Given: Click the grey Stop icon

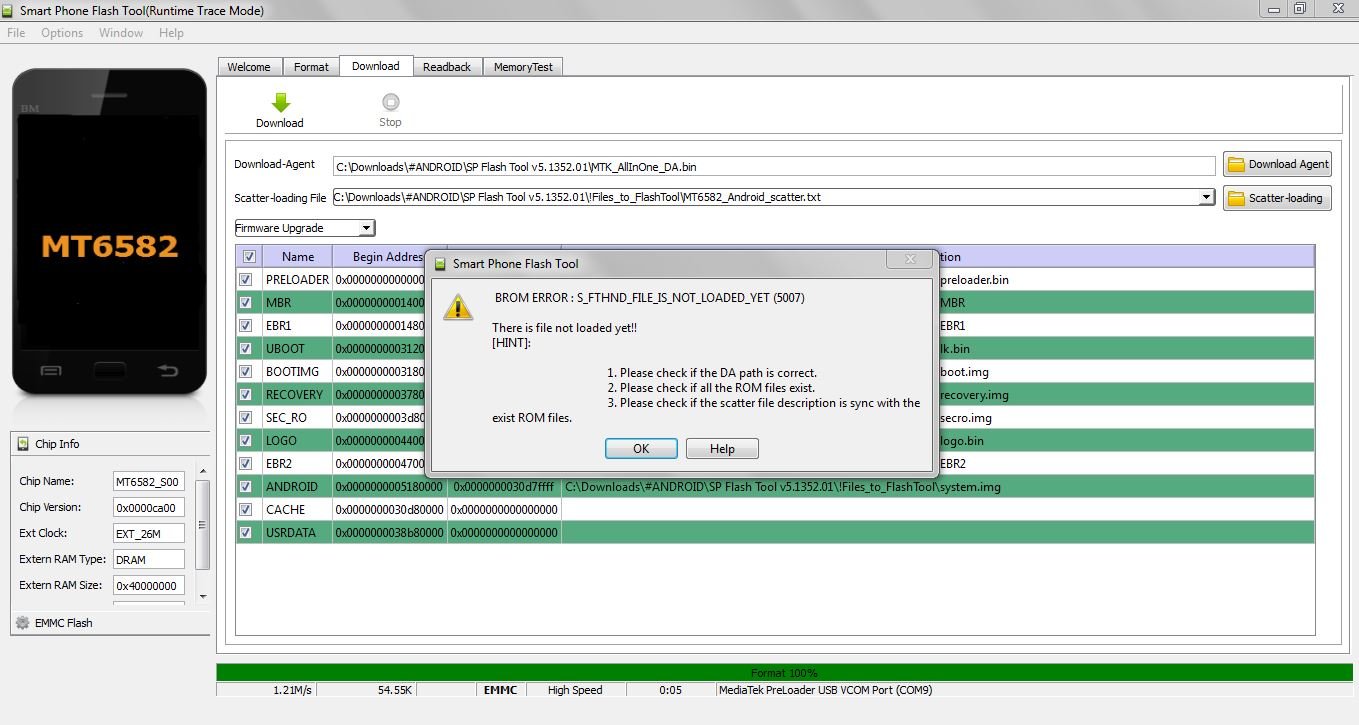Looking at the screenshot, I should coord(391,102).
